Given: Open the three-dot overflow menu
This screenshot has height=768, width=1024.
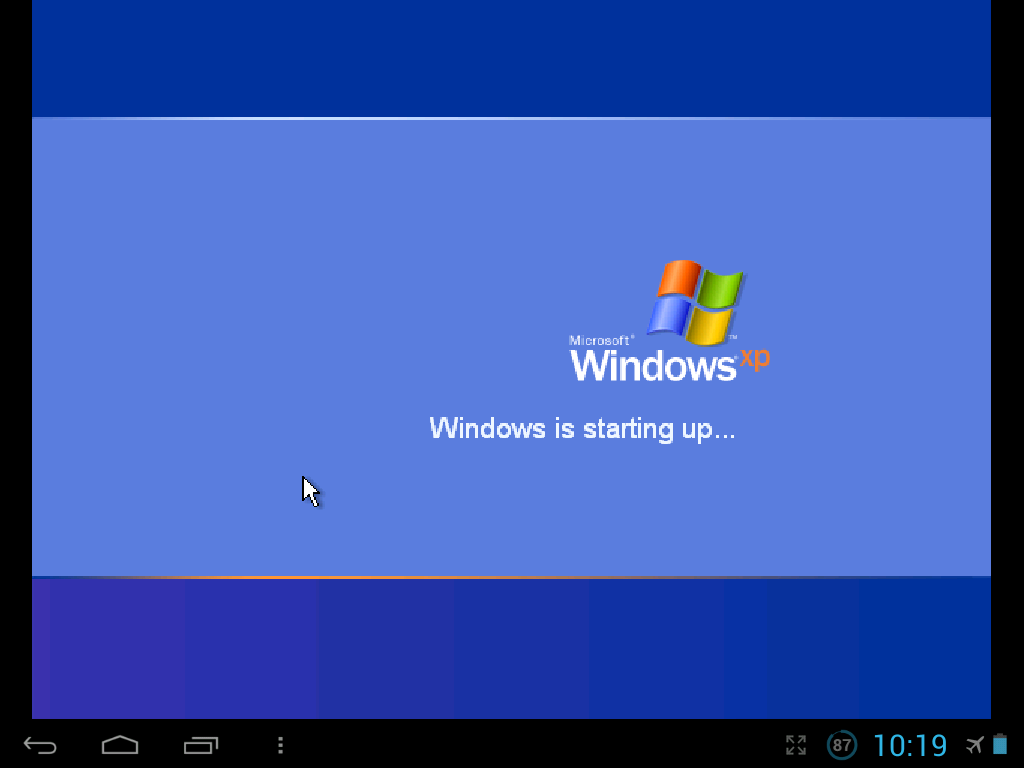Looking at the screenshot, I should coord(281,745).
